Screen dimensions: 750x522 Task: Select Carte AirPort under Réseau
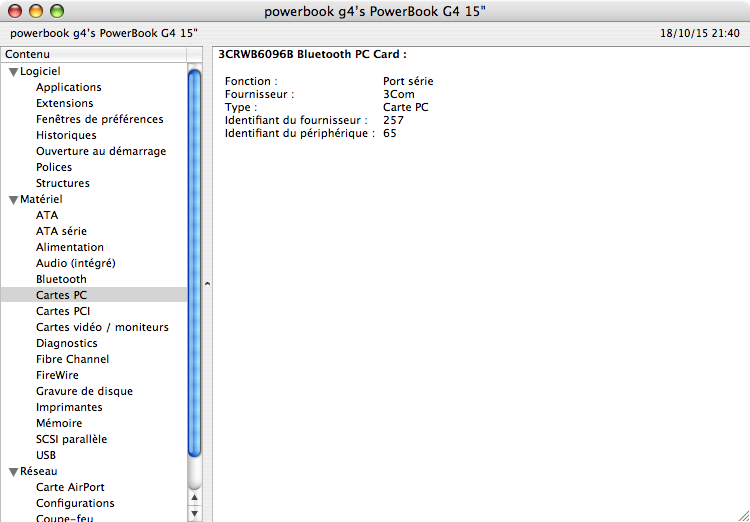[x=70, y=487]
